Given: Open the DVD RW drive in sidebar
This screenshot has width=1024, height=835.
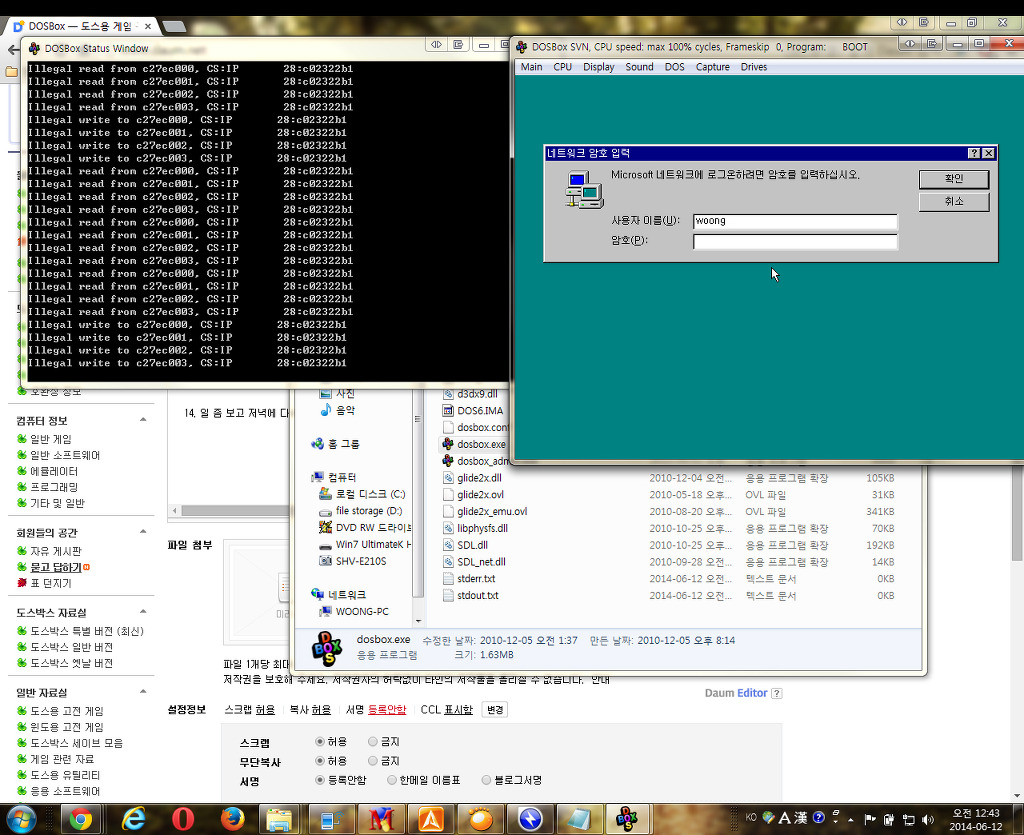Looking at the screenshot, I should [x=324, y=528].
